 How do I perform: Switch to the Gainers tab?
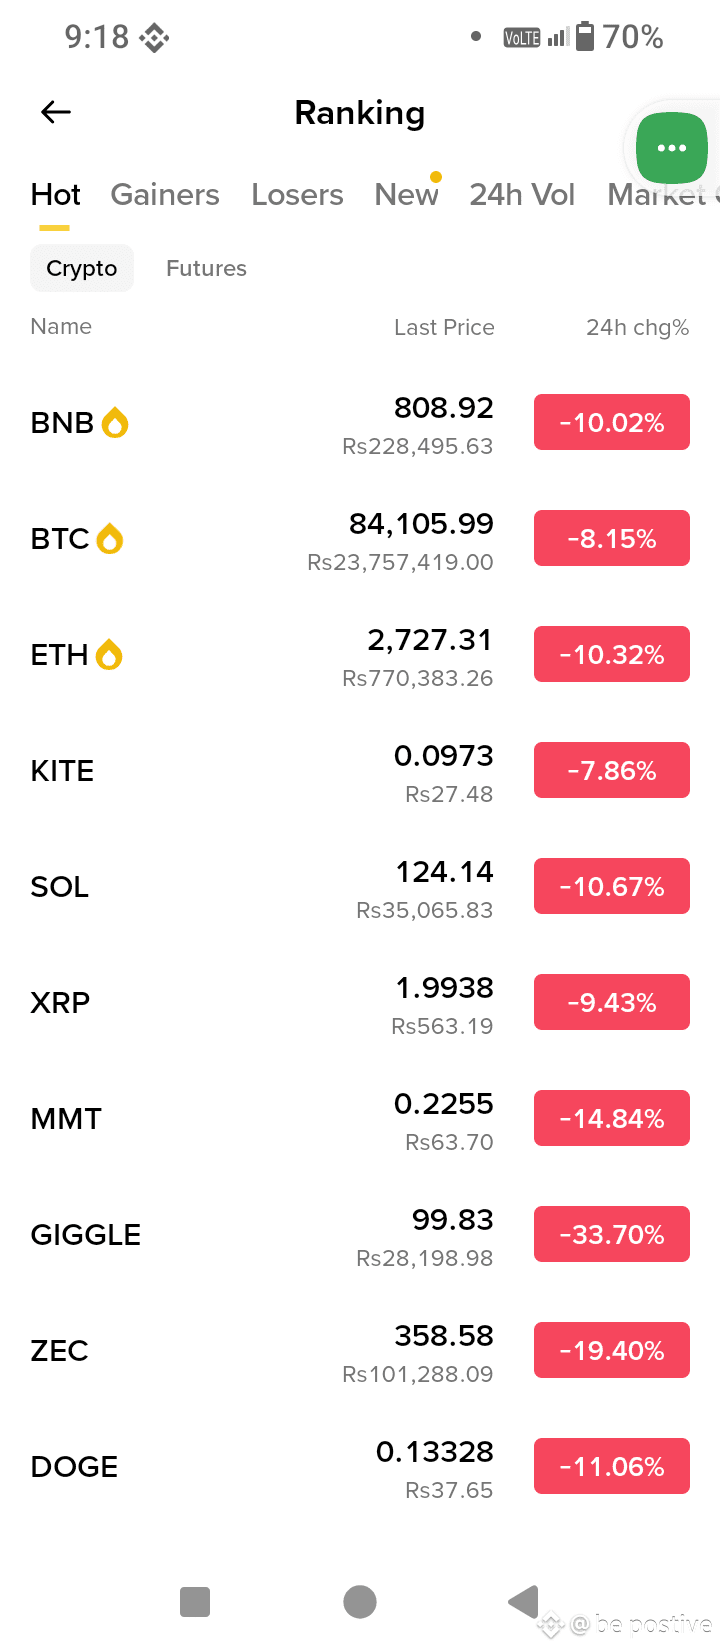point(165,194)
